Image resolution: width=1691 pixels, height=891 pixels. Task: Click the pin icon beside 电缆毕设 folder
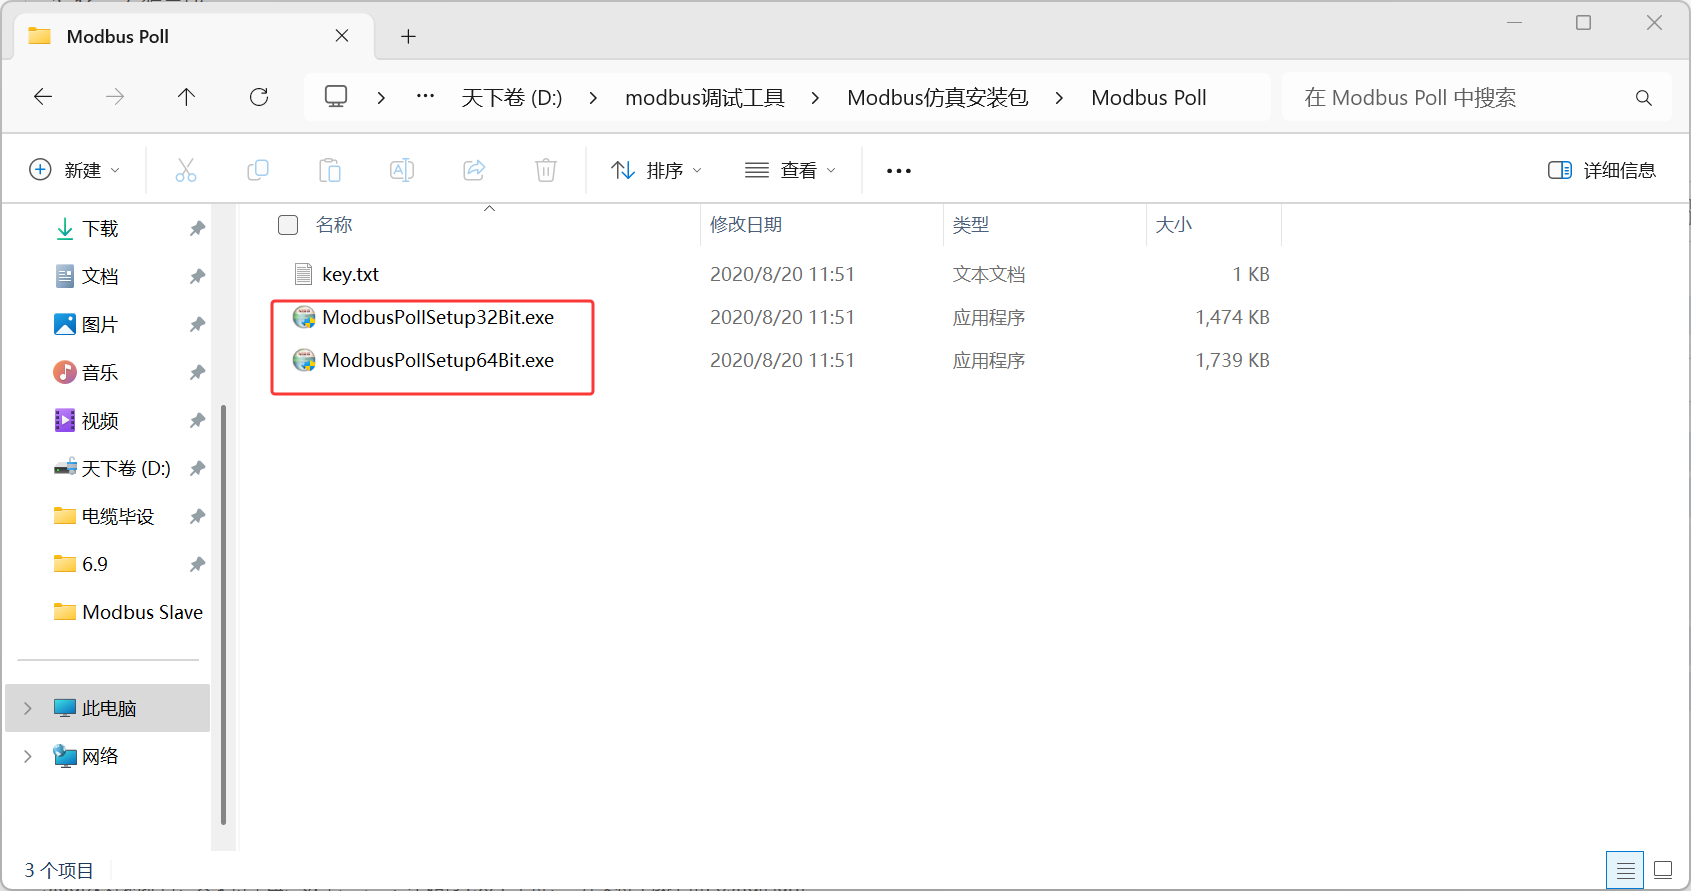click(x=197, y=516)
